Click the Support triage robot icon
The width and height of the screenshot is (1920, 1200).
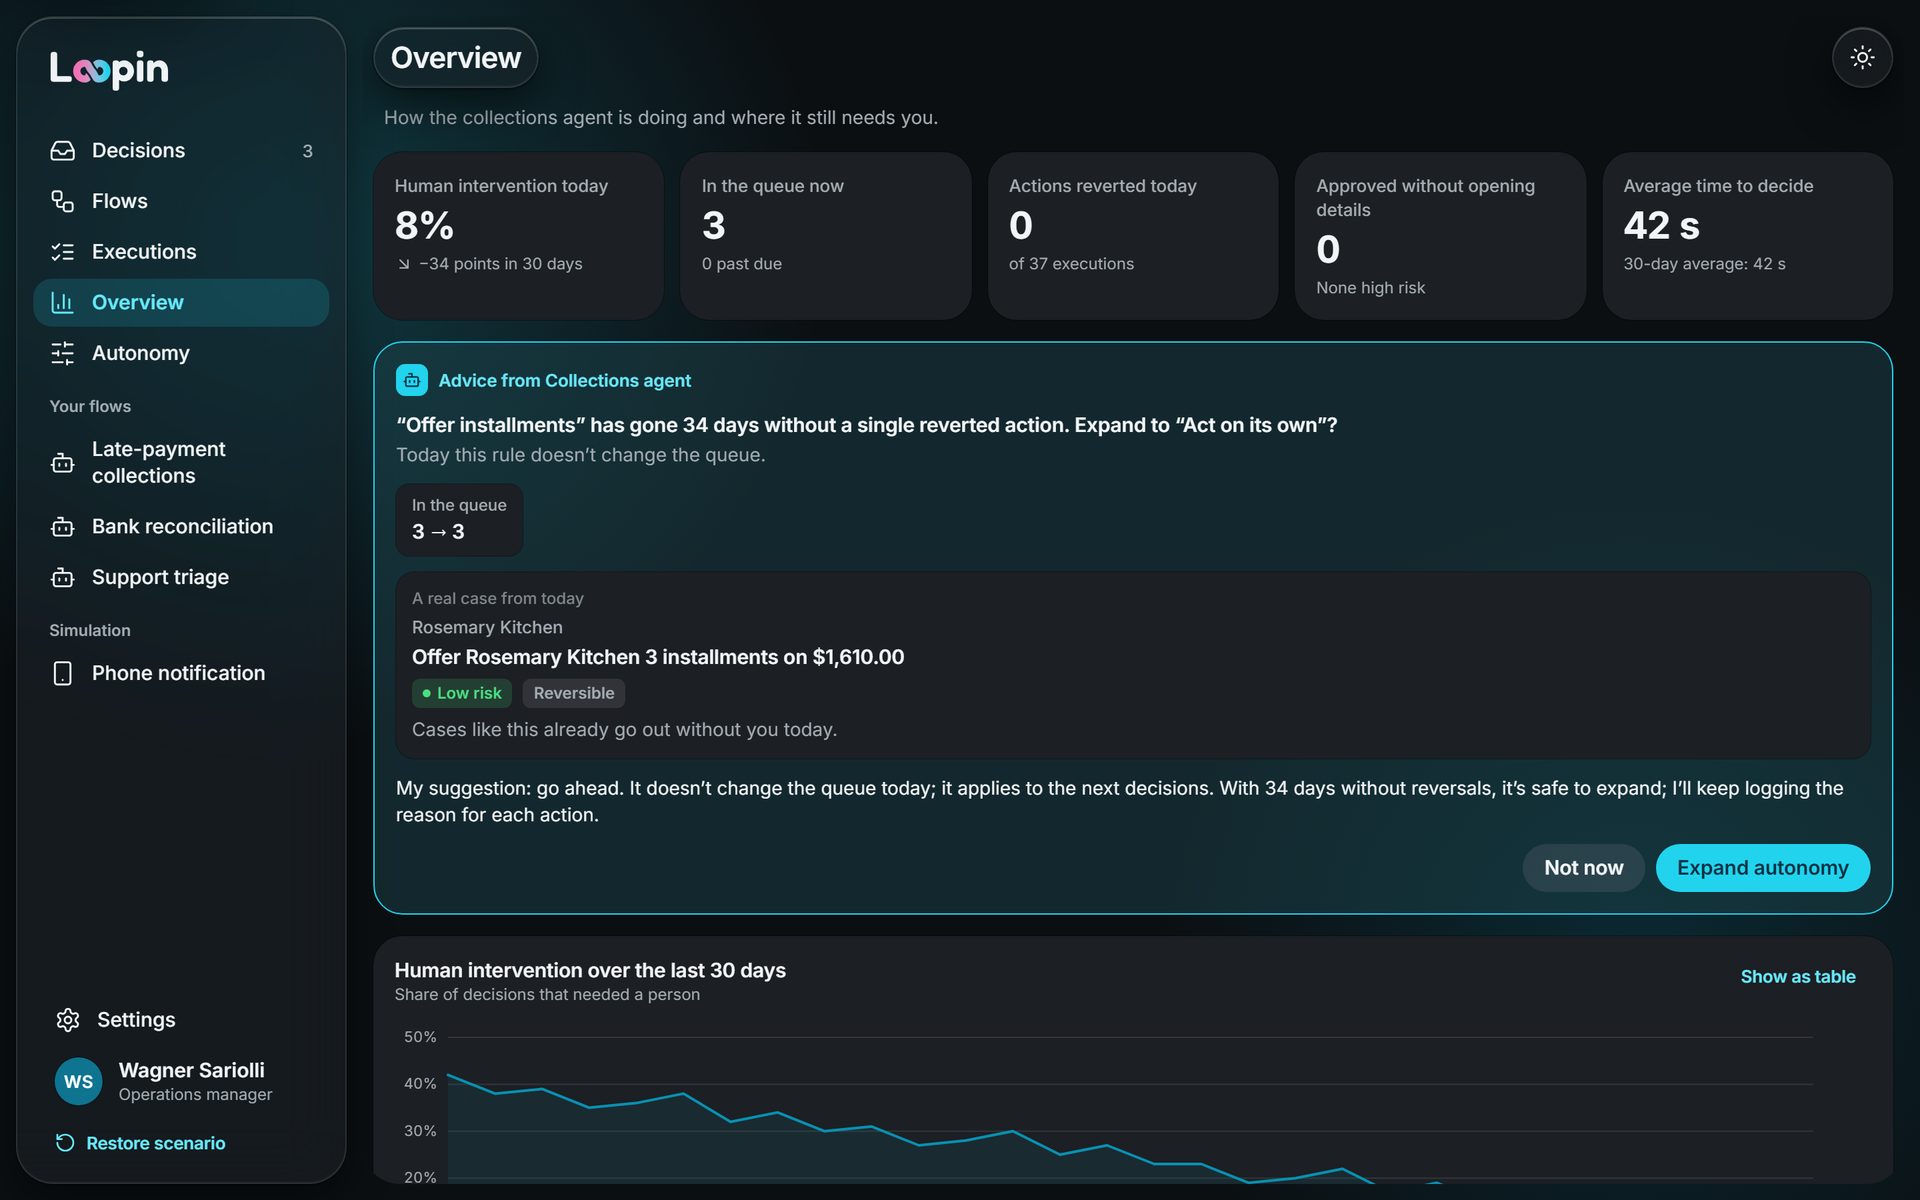[x=63, y=578]
